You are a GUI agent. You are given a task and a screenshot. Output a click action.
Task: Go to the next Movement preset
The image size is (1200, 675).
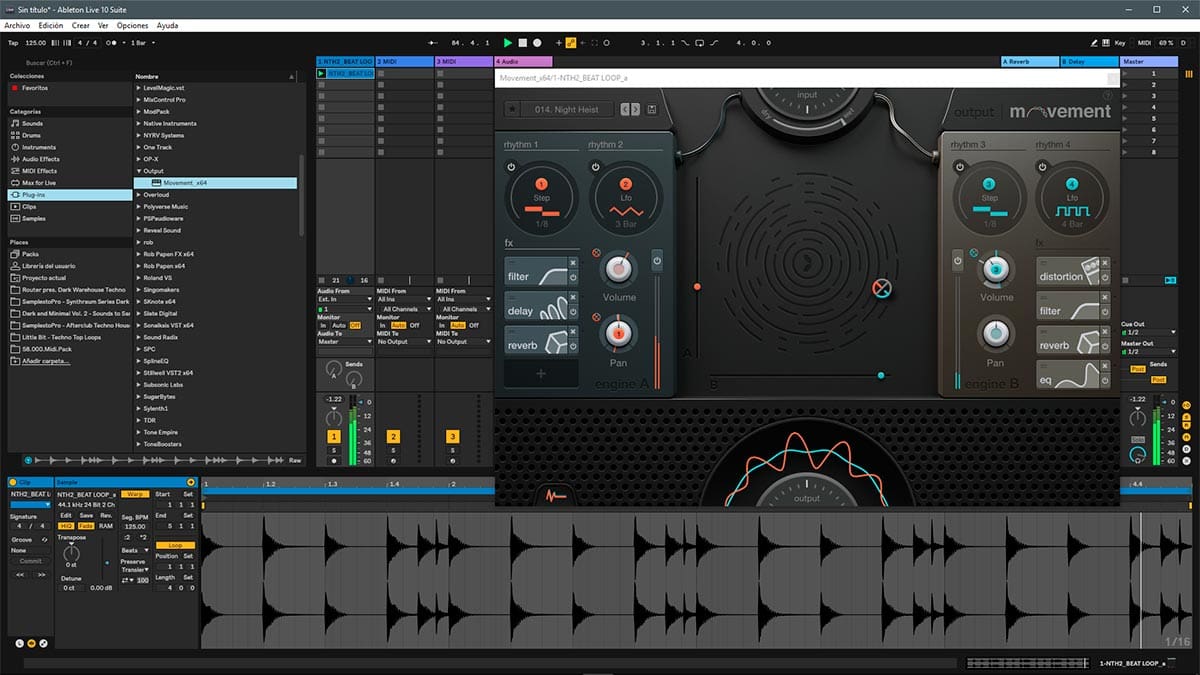pos(636,109)
